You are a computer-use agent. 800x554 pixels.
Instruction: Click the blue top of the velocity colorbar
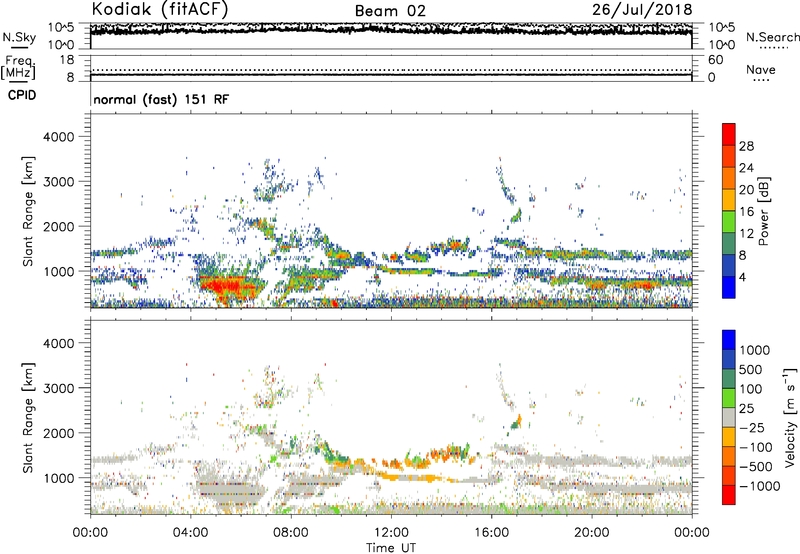click(729, 340)
